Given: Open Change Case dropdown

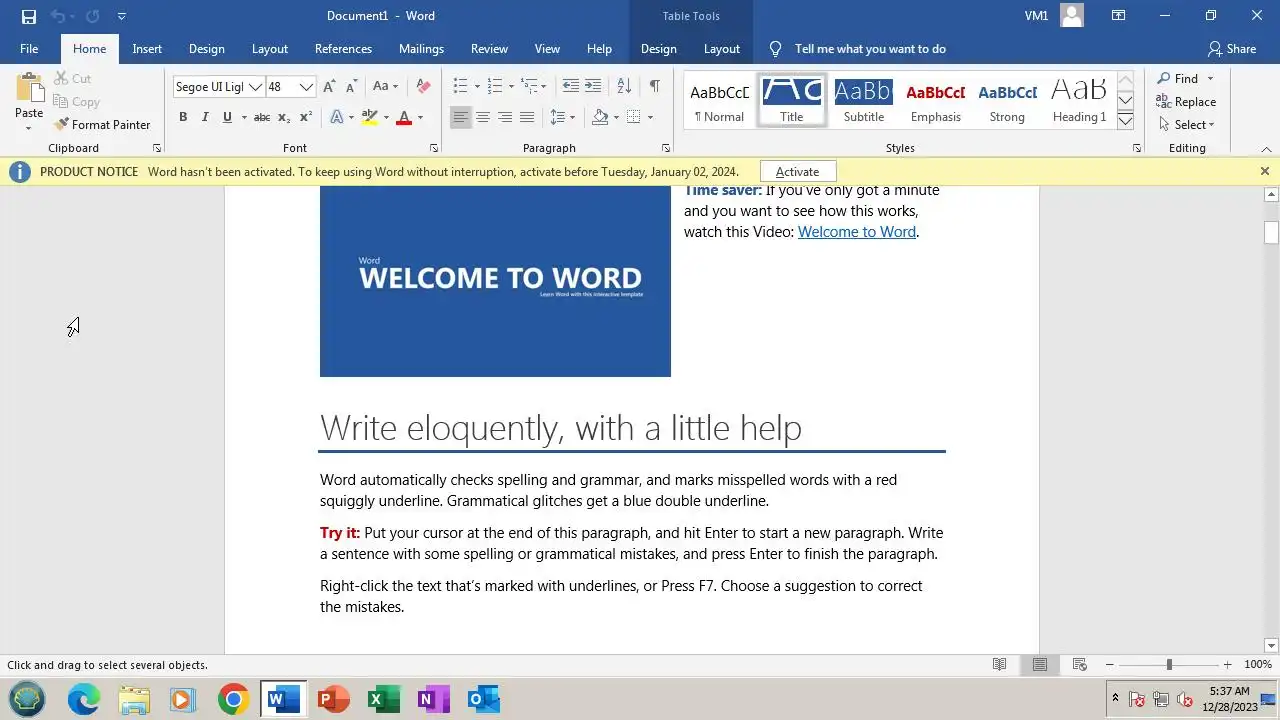Looking at the screenshot, I should click(x=385, y=87).
